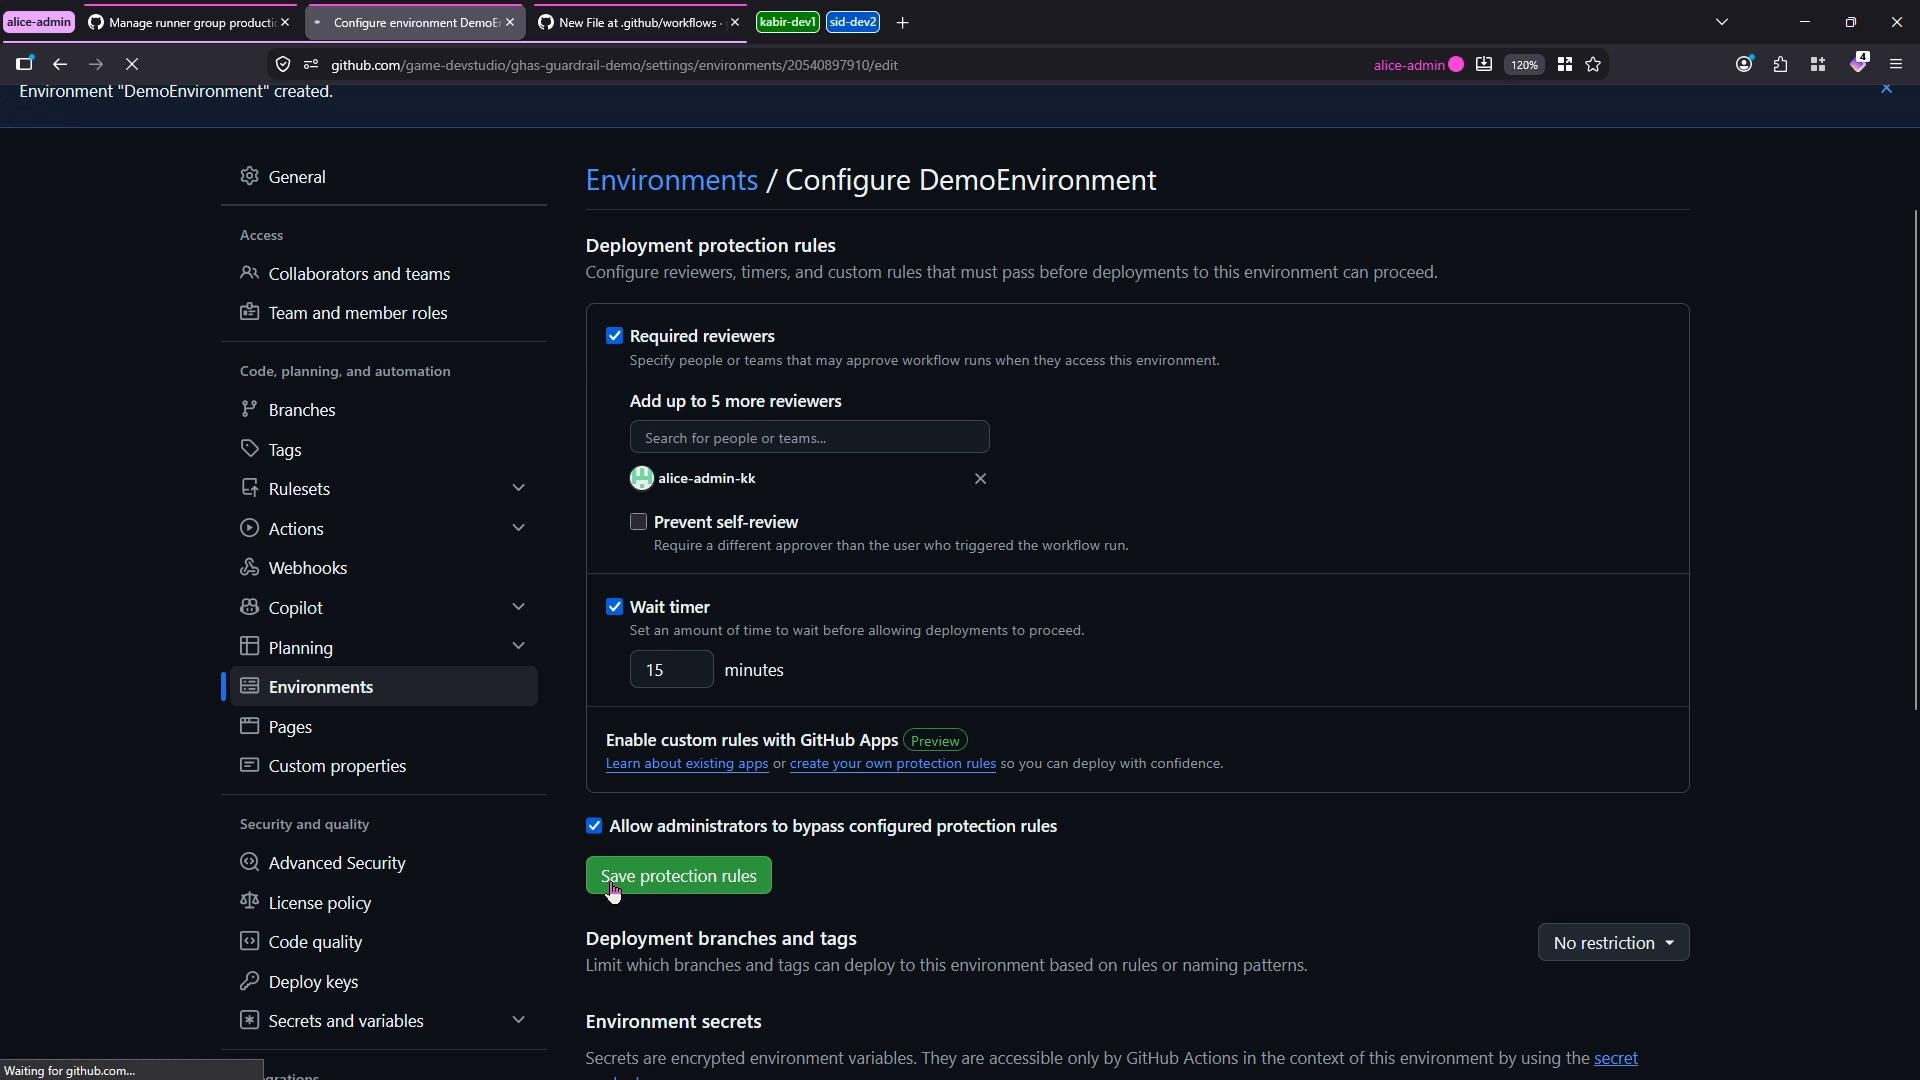Toggle the Wait timer checkbox
The height and width of the screenshot is (1080, 1920).
pos(614,607)
